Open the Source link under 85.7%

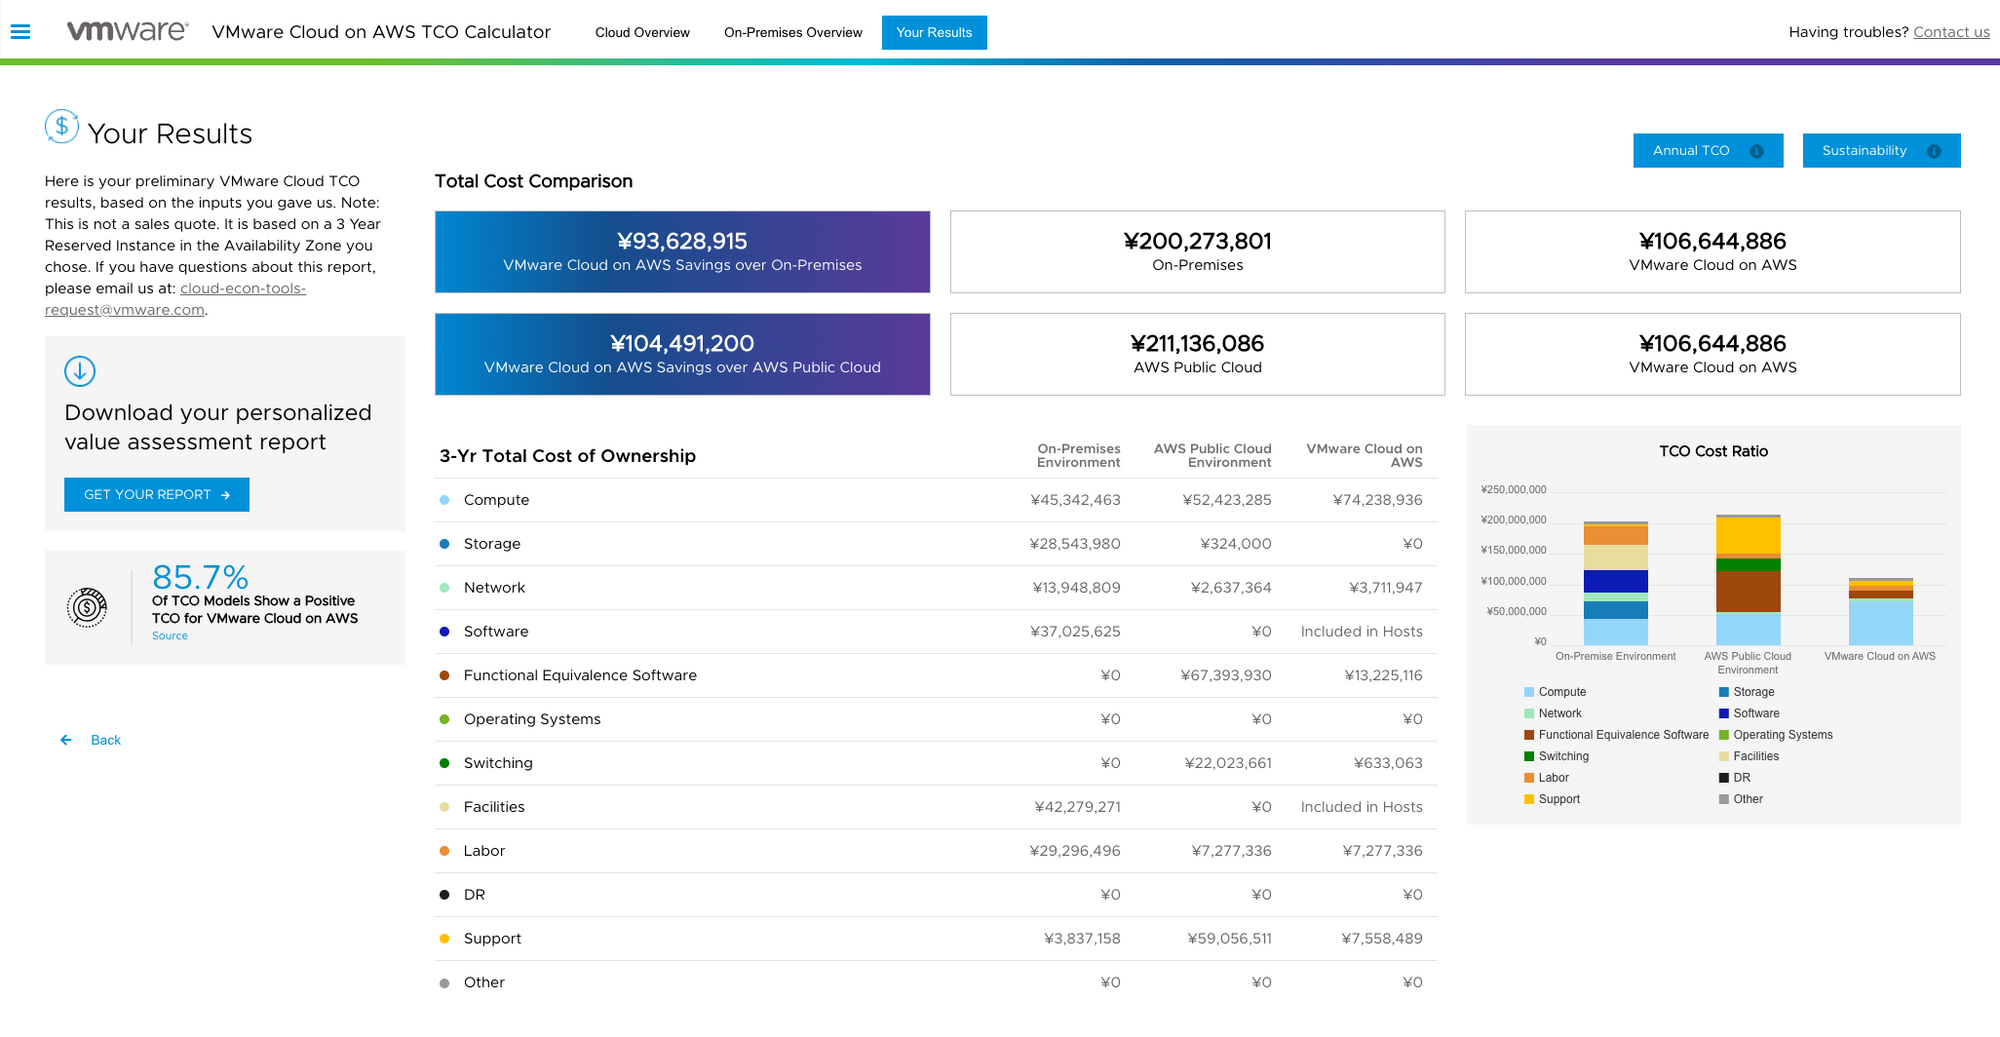(170, 635)
